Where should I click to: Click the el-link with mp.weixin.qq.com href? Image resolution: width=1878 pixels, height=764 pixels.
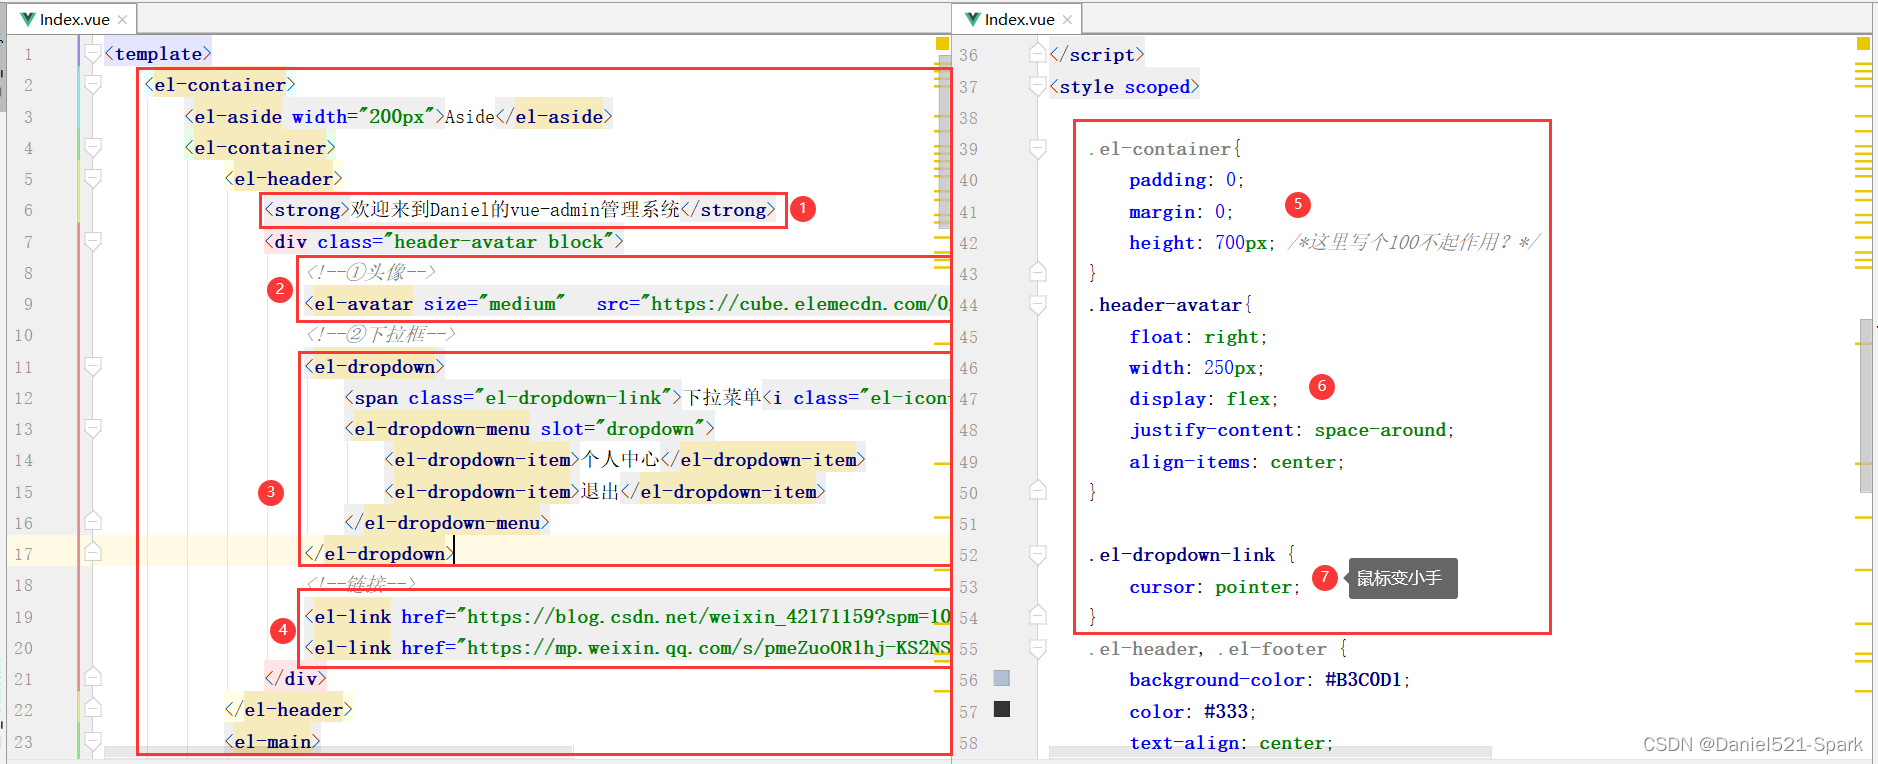tap(627, 648)
